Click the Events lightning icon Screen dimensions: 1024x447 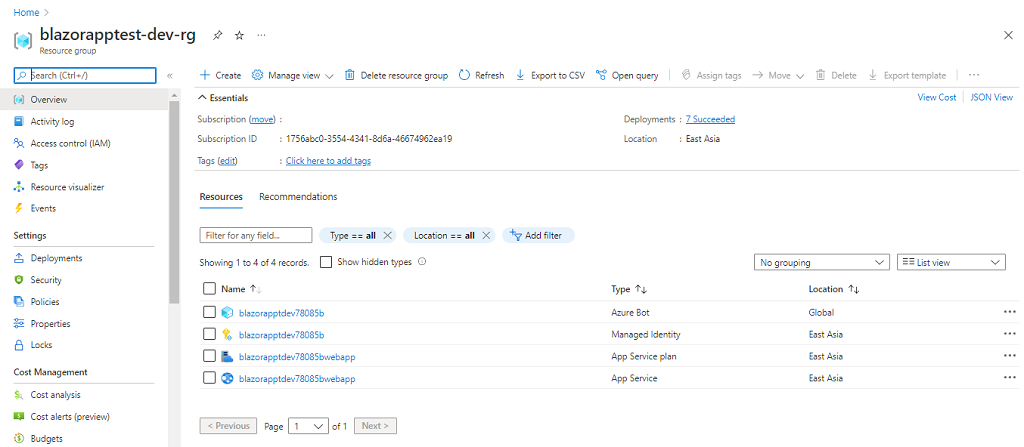[19, 208]
